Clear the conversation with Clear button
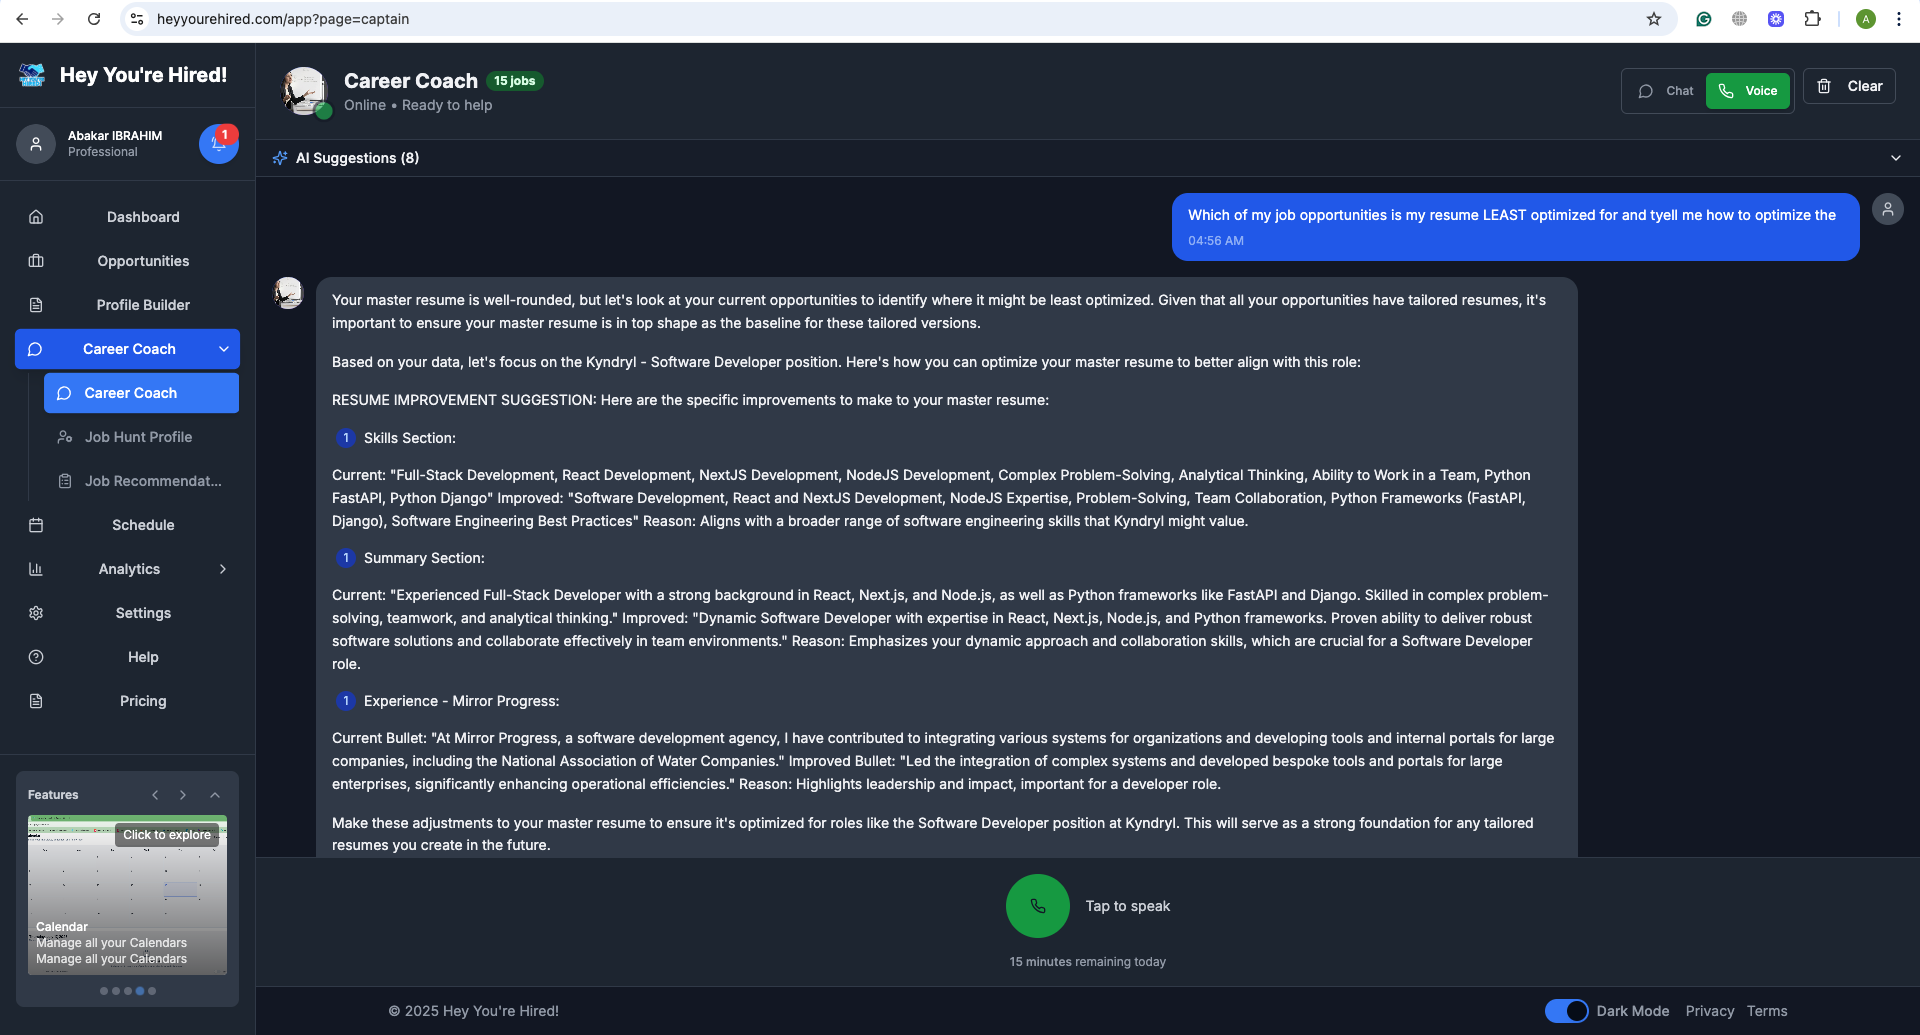The image size is (1920, 1035). (1849, 86)
